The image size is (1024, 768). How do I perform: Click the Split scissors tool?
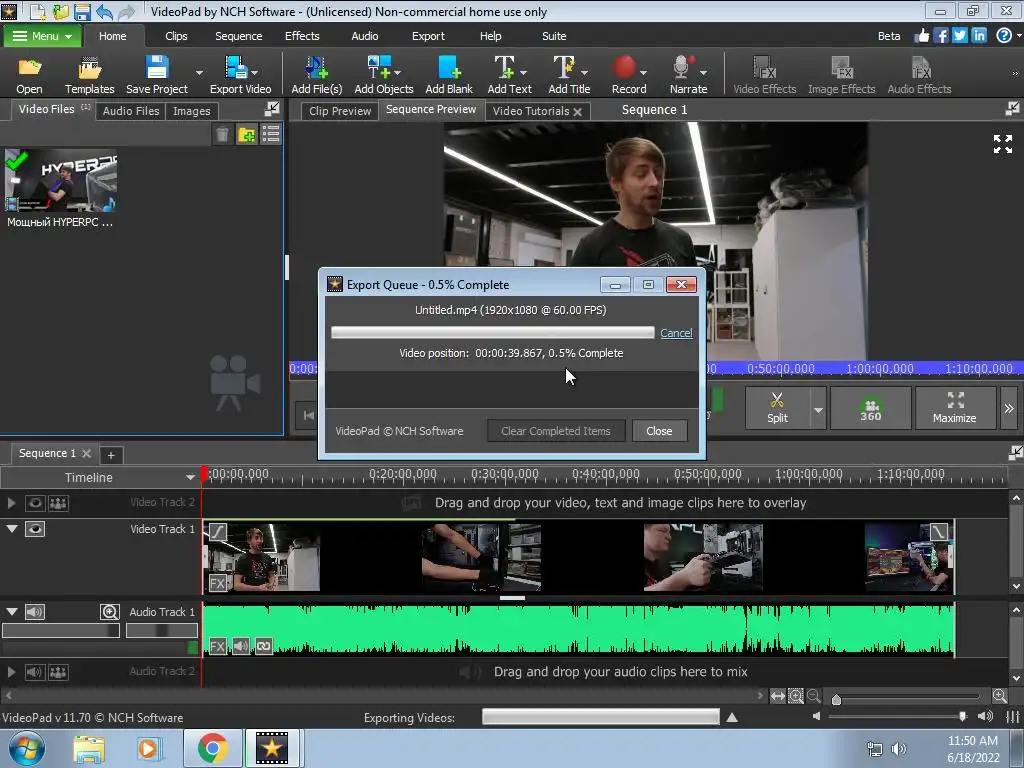pyautogui.click(x=777, y=408)
